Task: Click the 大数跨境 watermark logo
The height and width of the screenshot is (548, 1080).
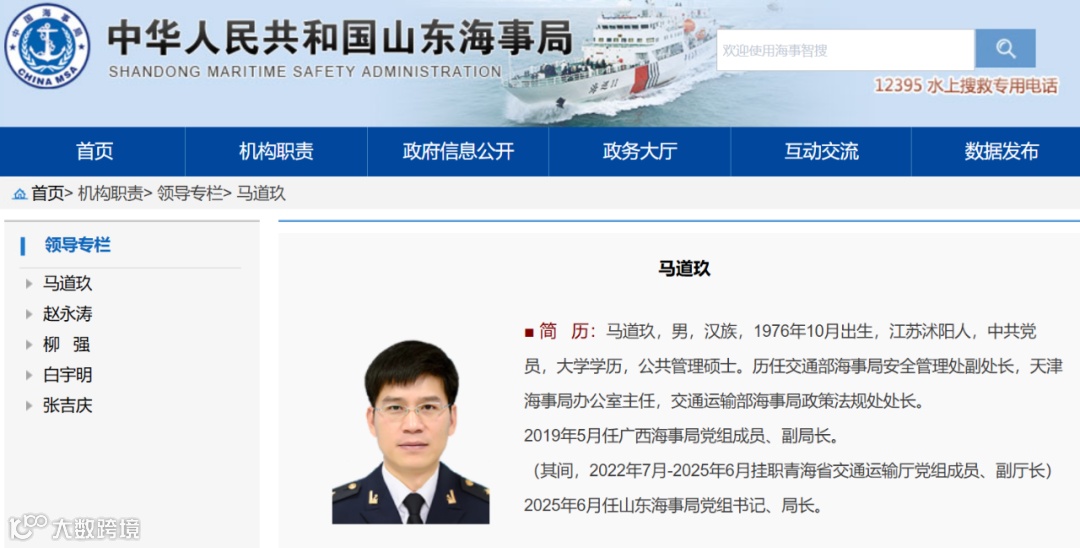Action: click(x=74, y=528)
